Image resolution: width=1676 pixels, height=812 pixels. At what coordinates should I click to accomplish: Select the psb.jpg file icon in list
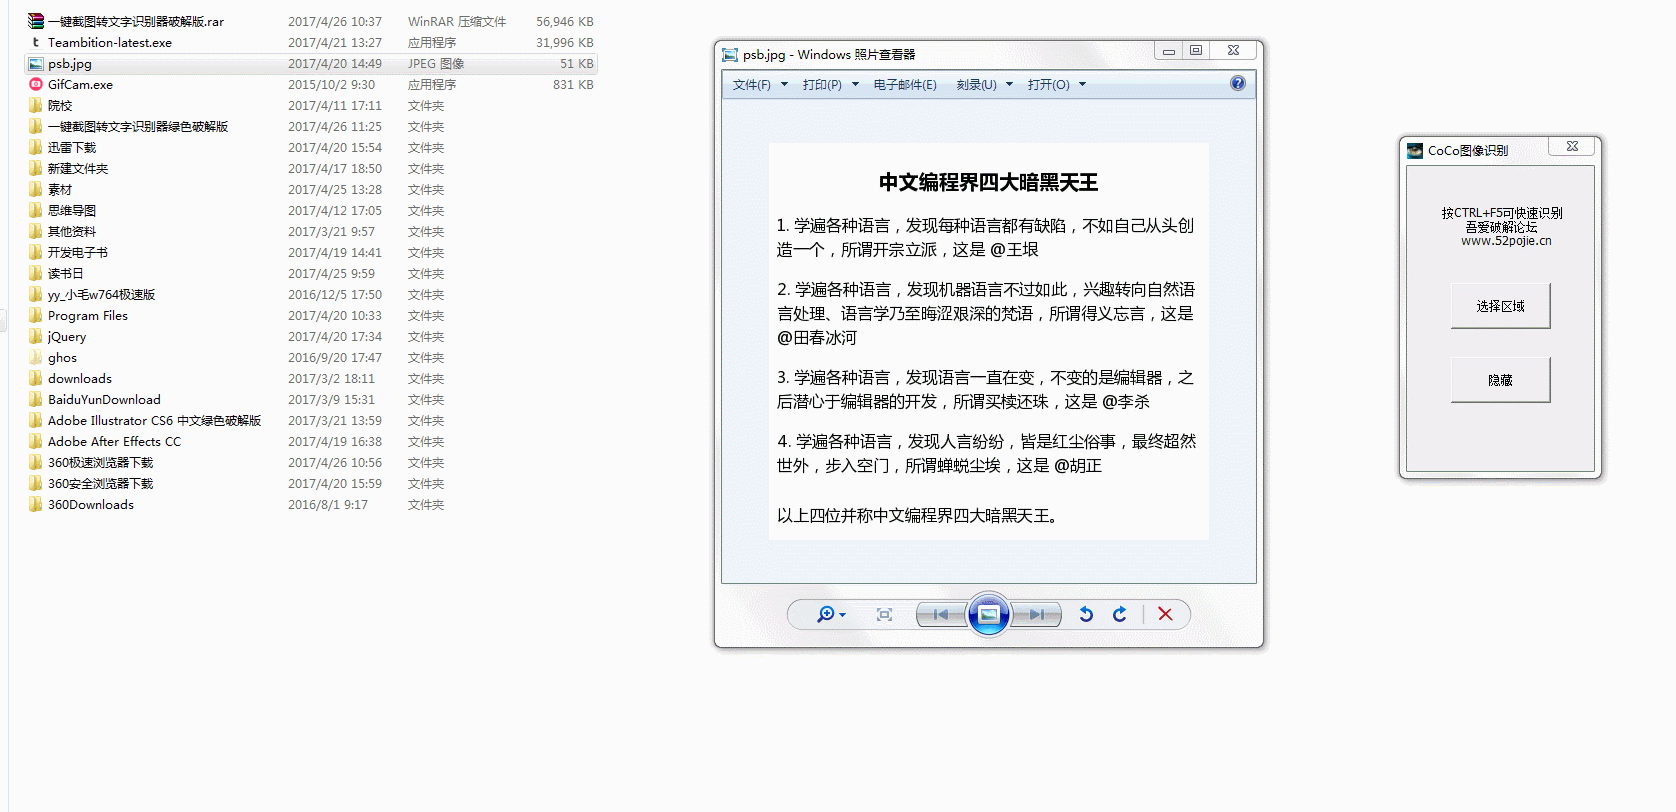tap(36, 63)
